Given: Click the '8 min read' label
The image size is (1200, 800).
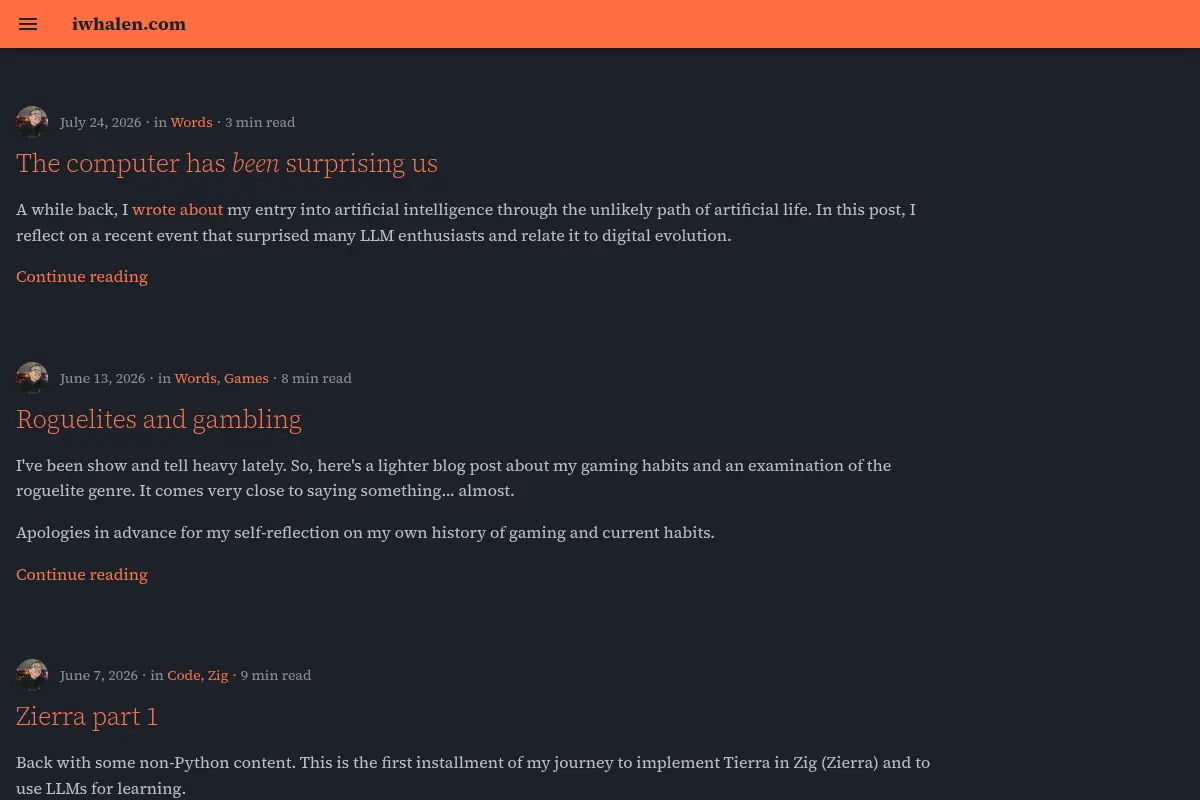Looking at the screenshot, I should coord(316,378).
